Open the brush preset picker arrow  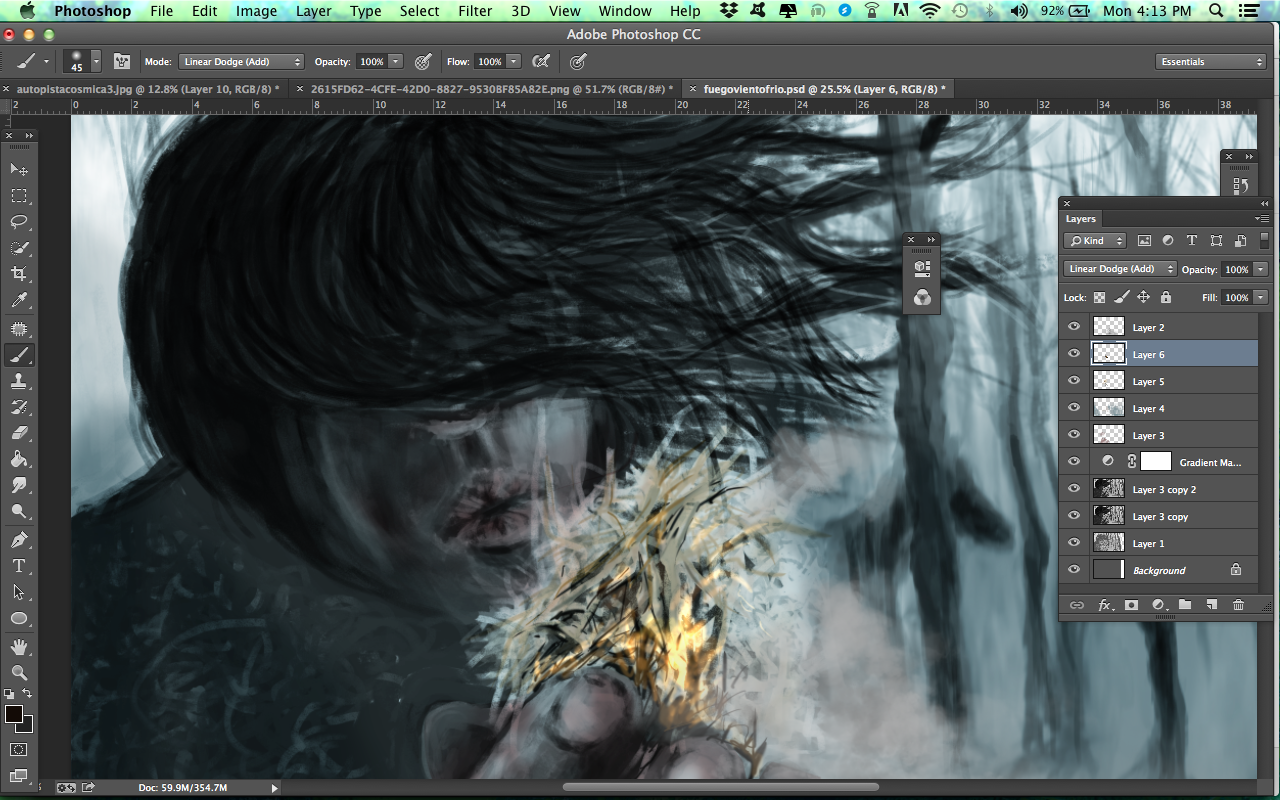coord(96,62)
